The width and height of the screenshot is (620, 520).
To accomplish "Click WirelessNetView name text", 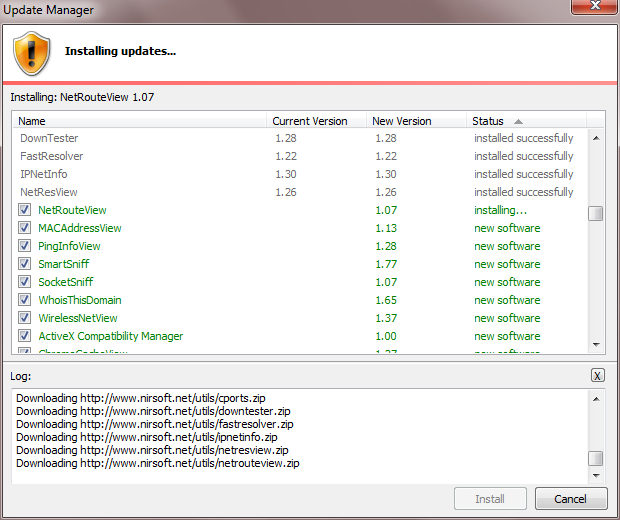I will click(78, 318).
